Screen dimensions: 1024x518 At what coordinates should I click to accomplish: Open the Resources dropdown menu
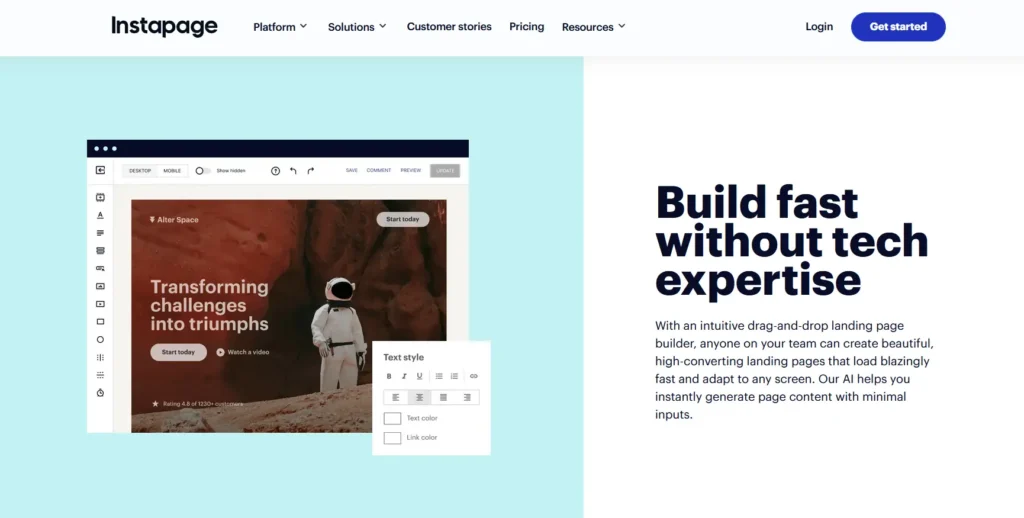(x=593, y=27)
